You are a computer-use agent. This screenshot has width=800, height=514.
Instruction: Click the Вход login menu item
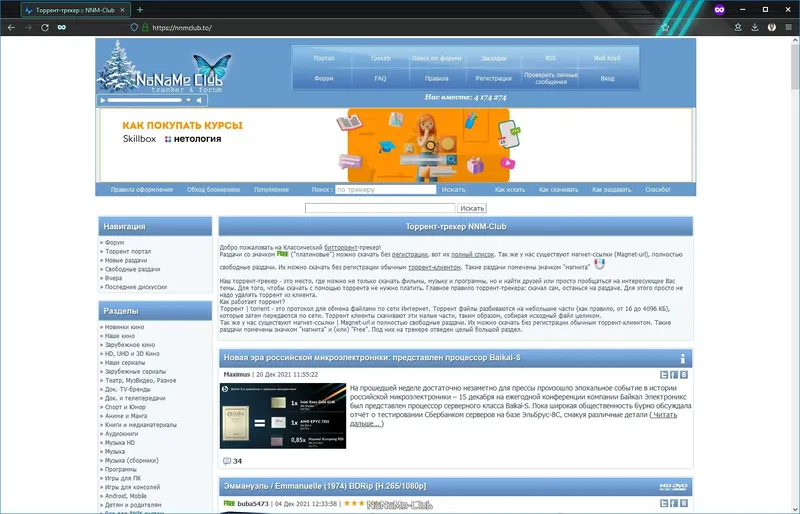(x=607, y=79)
